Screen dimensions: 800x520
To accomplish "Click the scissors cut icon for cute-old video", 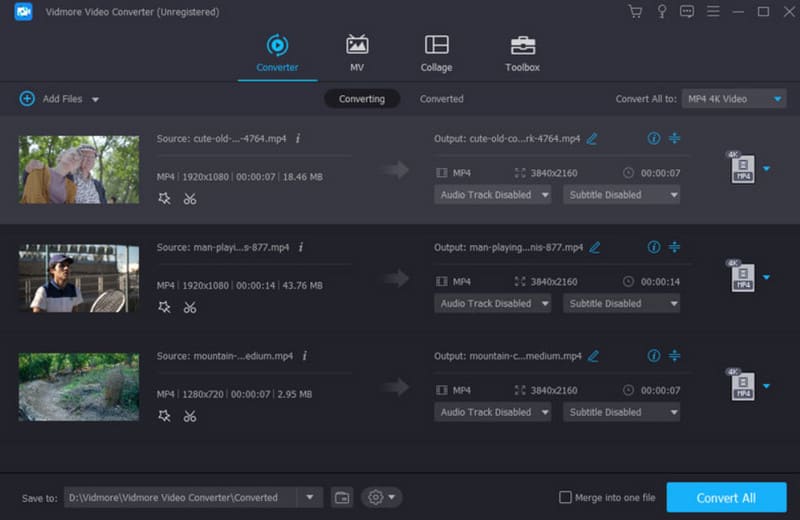I will point(190,199).
